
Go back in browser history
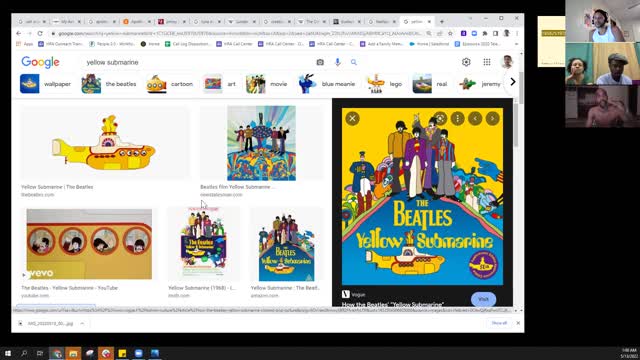pyautogui.click(x=19, y=33)
